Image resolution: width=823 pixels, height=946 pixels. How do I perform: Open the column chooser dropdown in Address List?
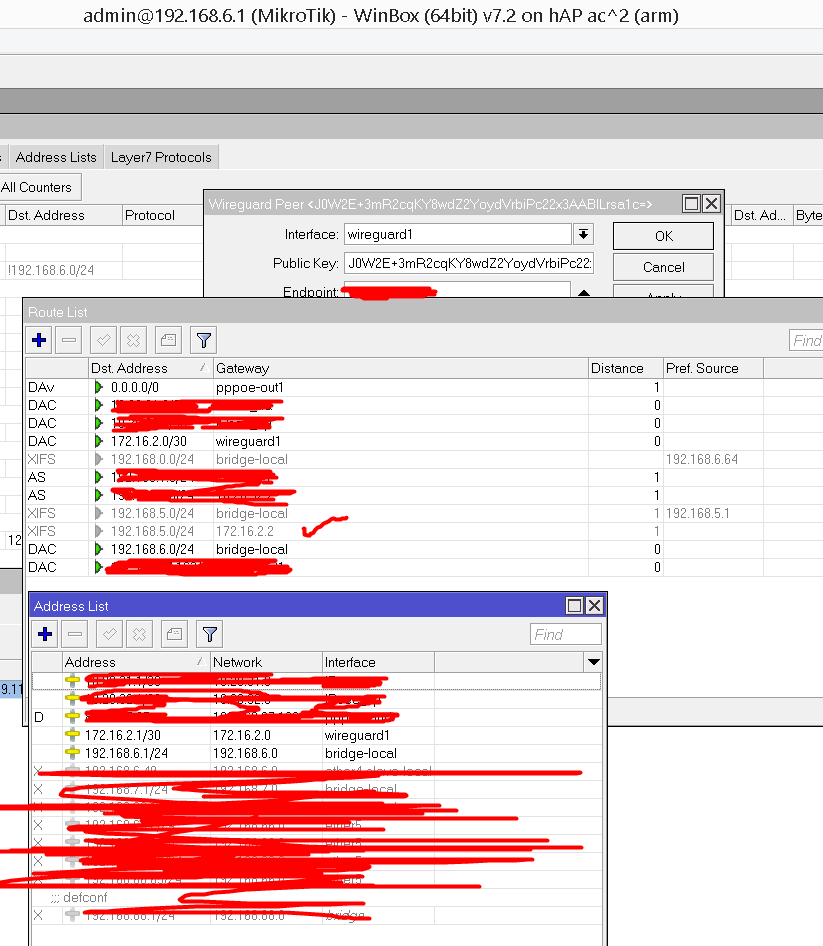tap(594, 662)
